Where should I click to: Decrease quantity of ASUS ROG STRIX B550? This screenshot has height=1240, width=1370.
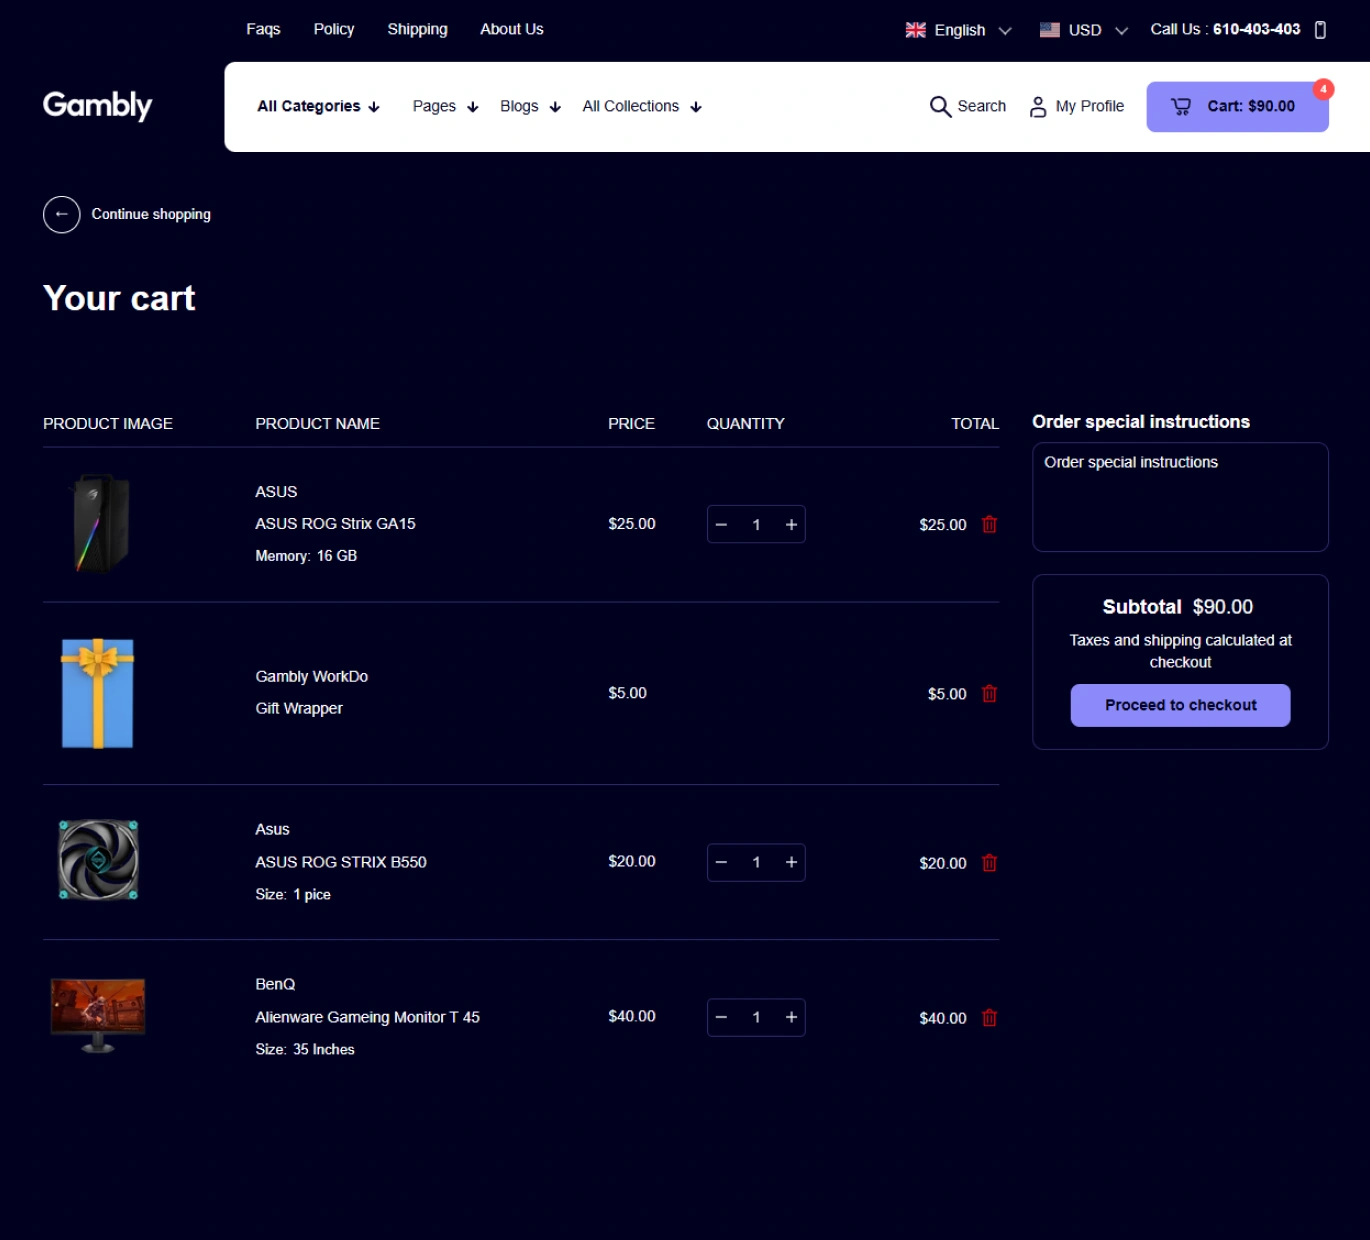tap(721, 862)
